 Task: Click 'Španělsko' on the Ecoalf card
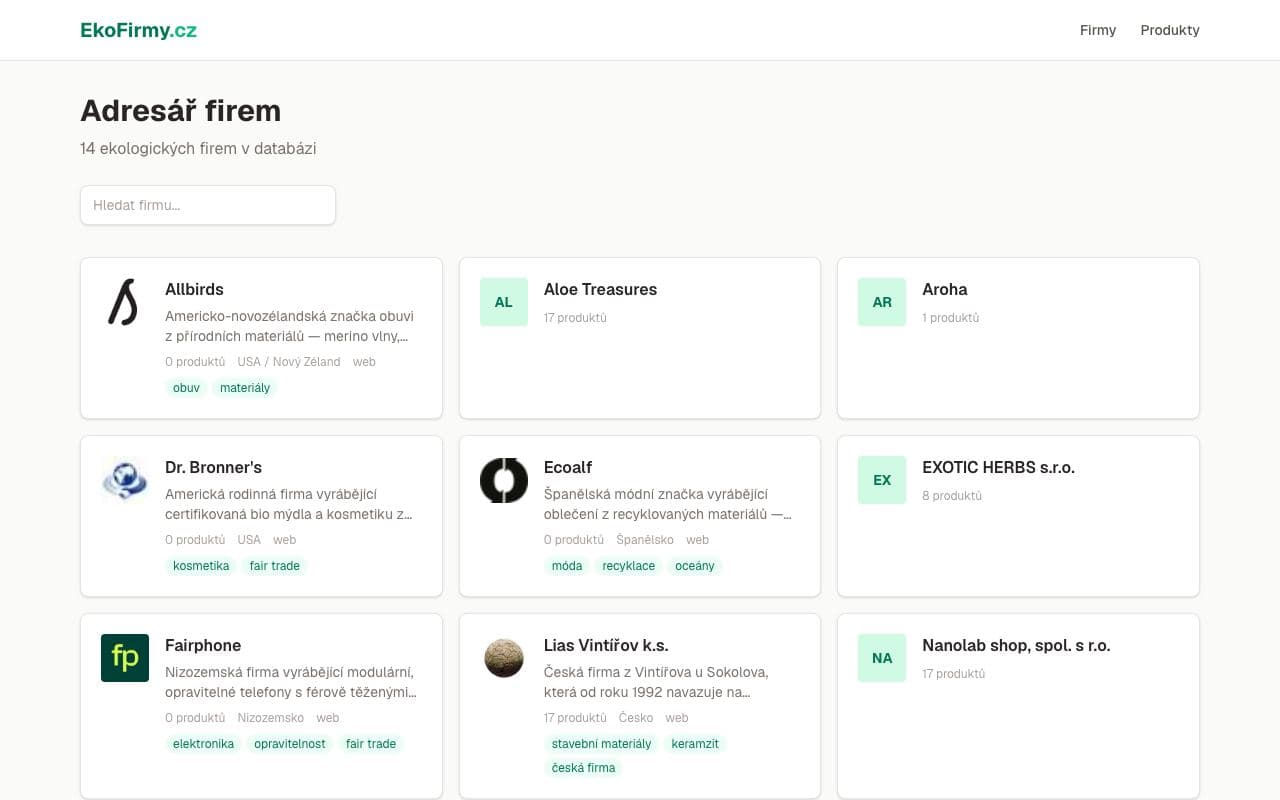coord(645,540)
